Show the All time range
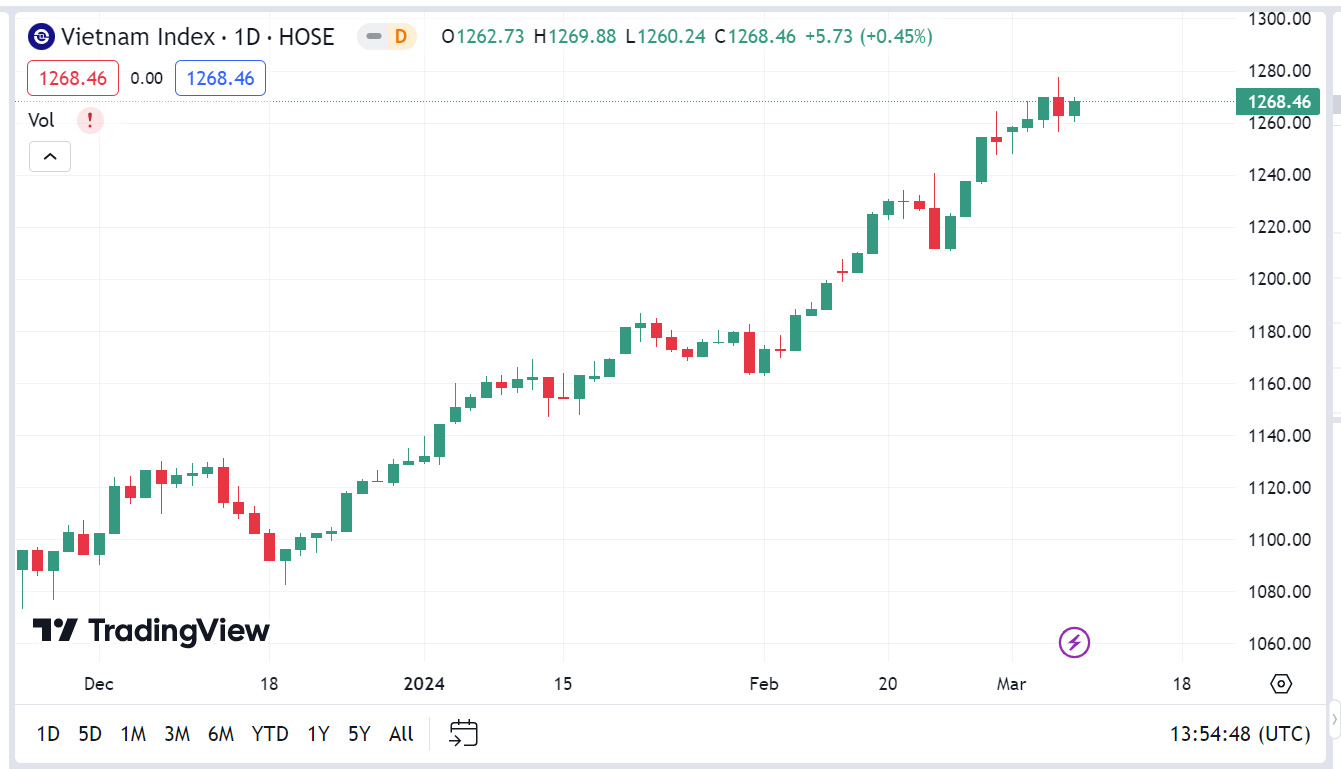 tap(401, 734)
